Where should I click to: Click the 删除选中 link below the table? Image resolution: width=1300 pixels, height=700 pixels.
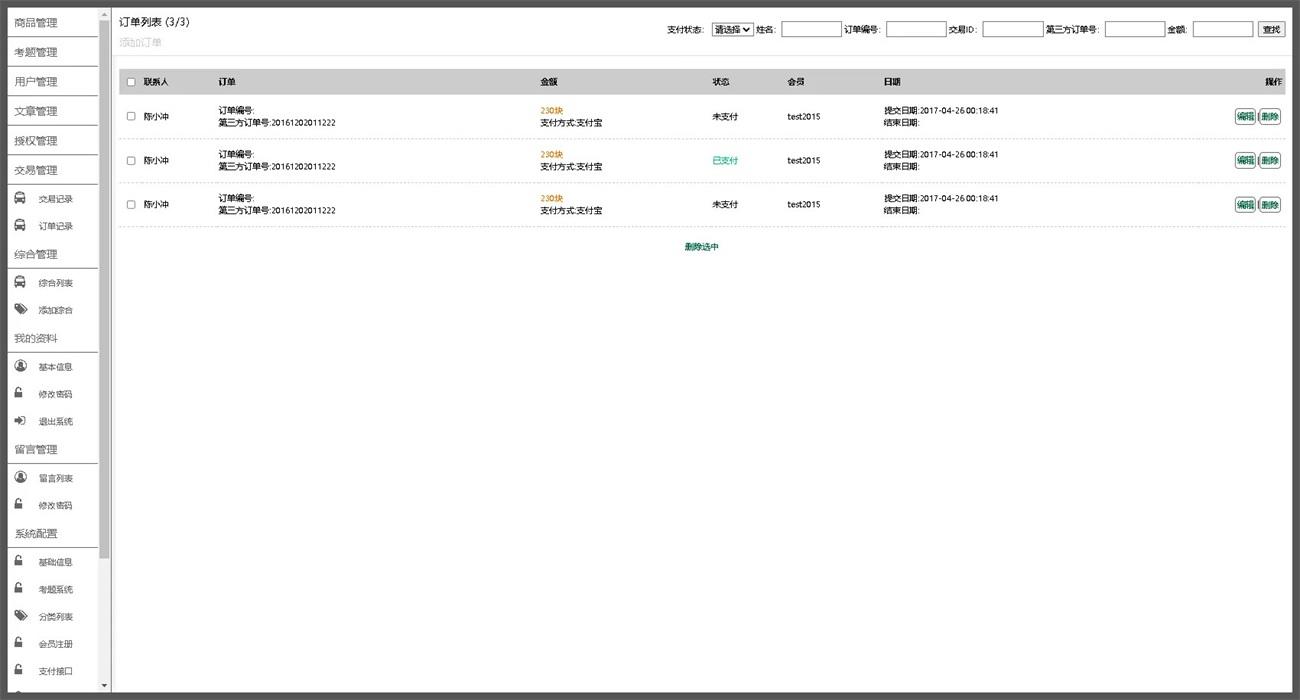[x=701, y=247]
